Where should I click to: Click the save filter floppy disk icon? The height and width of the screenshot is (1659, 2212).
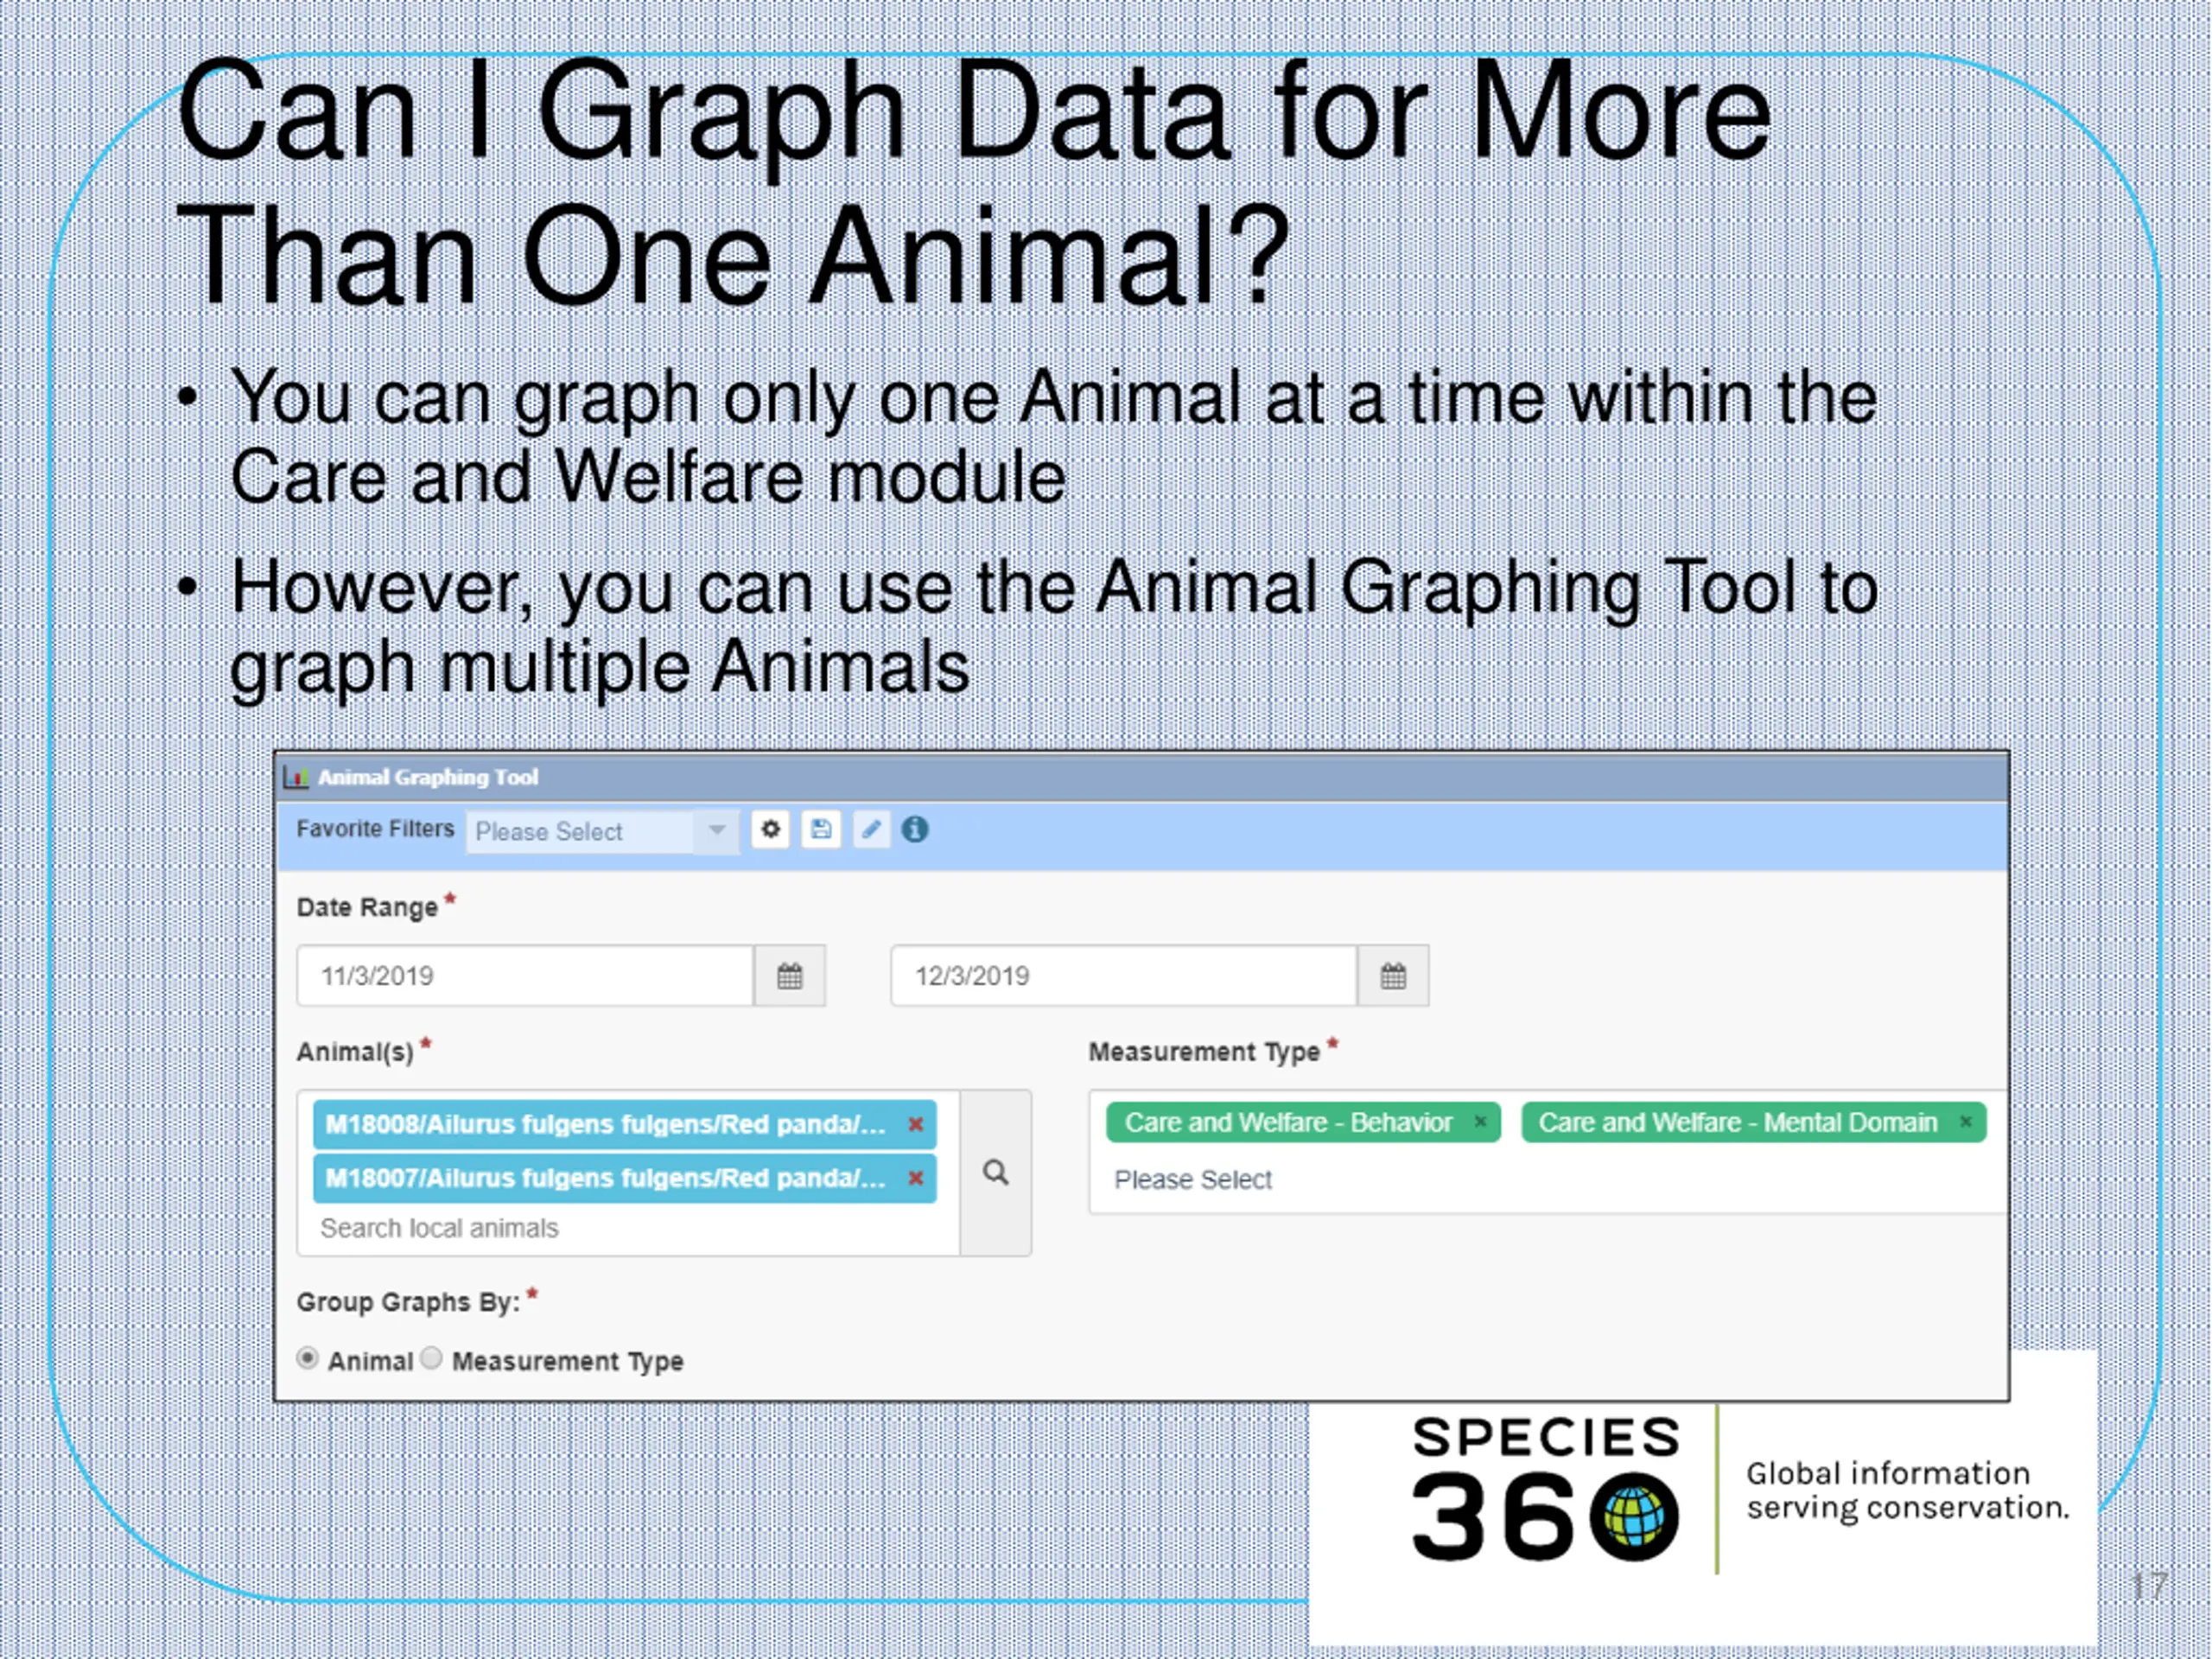point(821,830)
